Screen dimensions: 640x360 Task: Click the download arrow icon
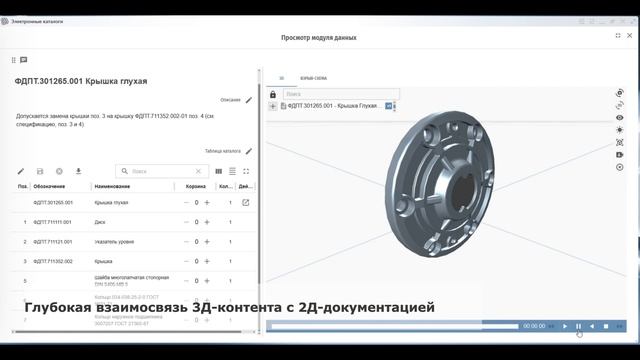[78, 171]
